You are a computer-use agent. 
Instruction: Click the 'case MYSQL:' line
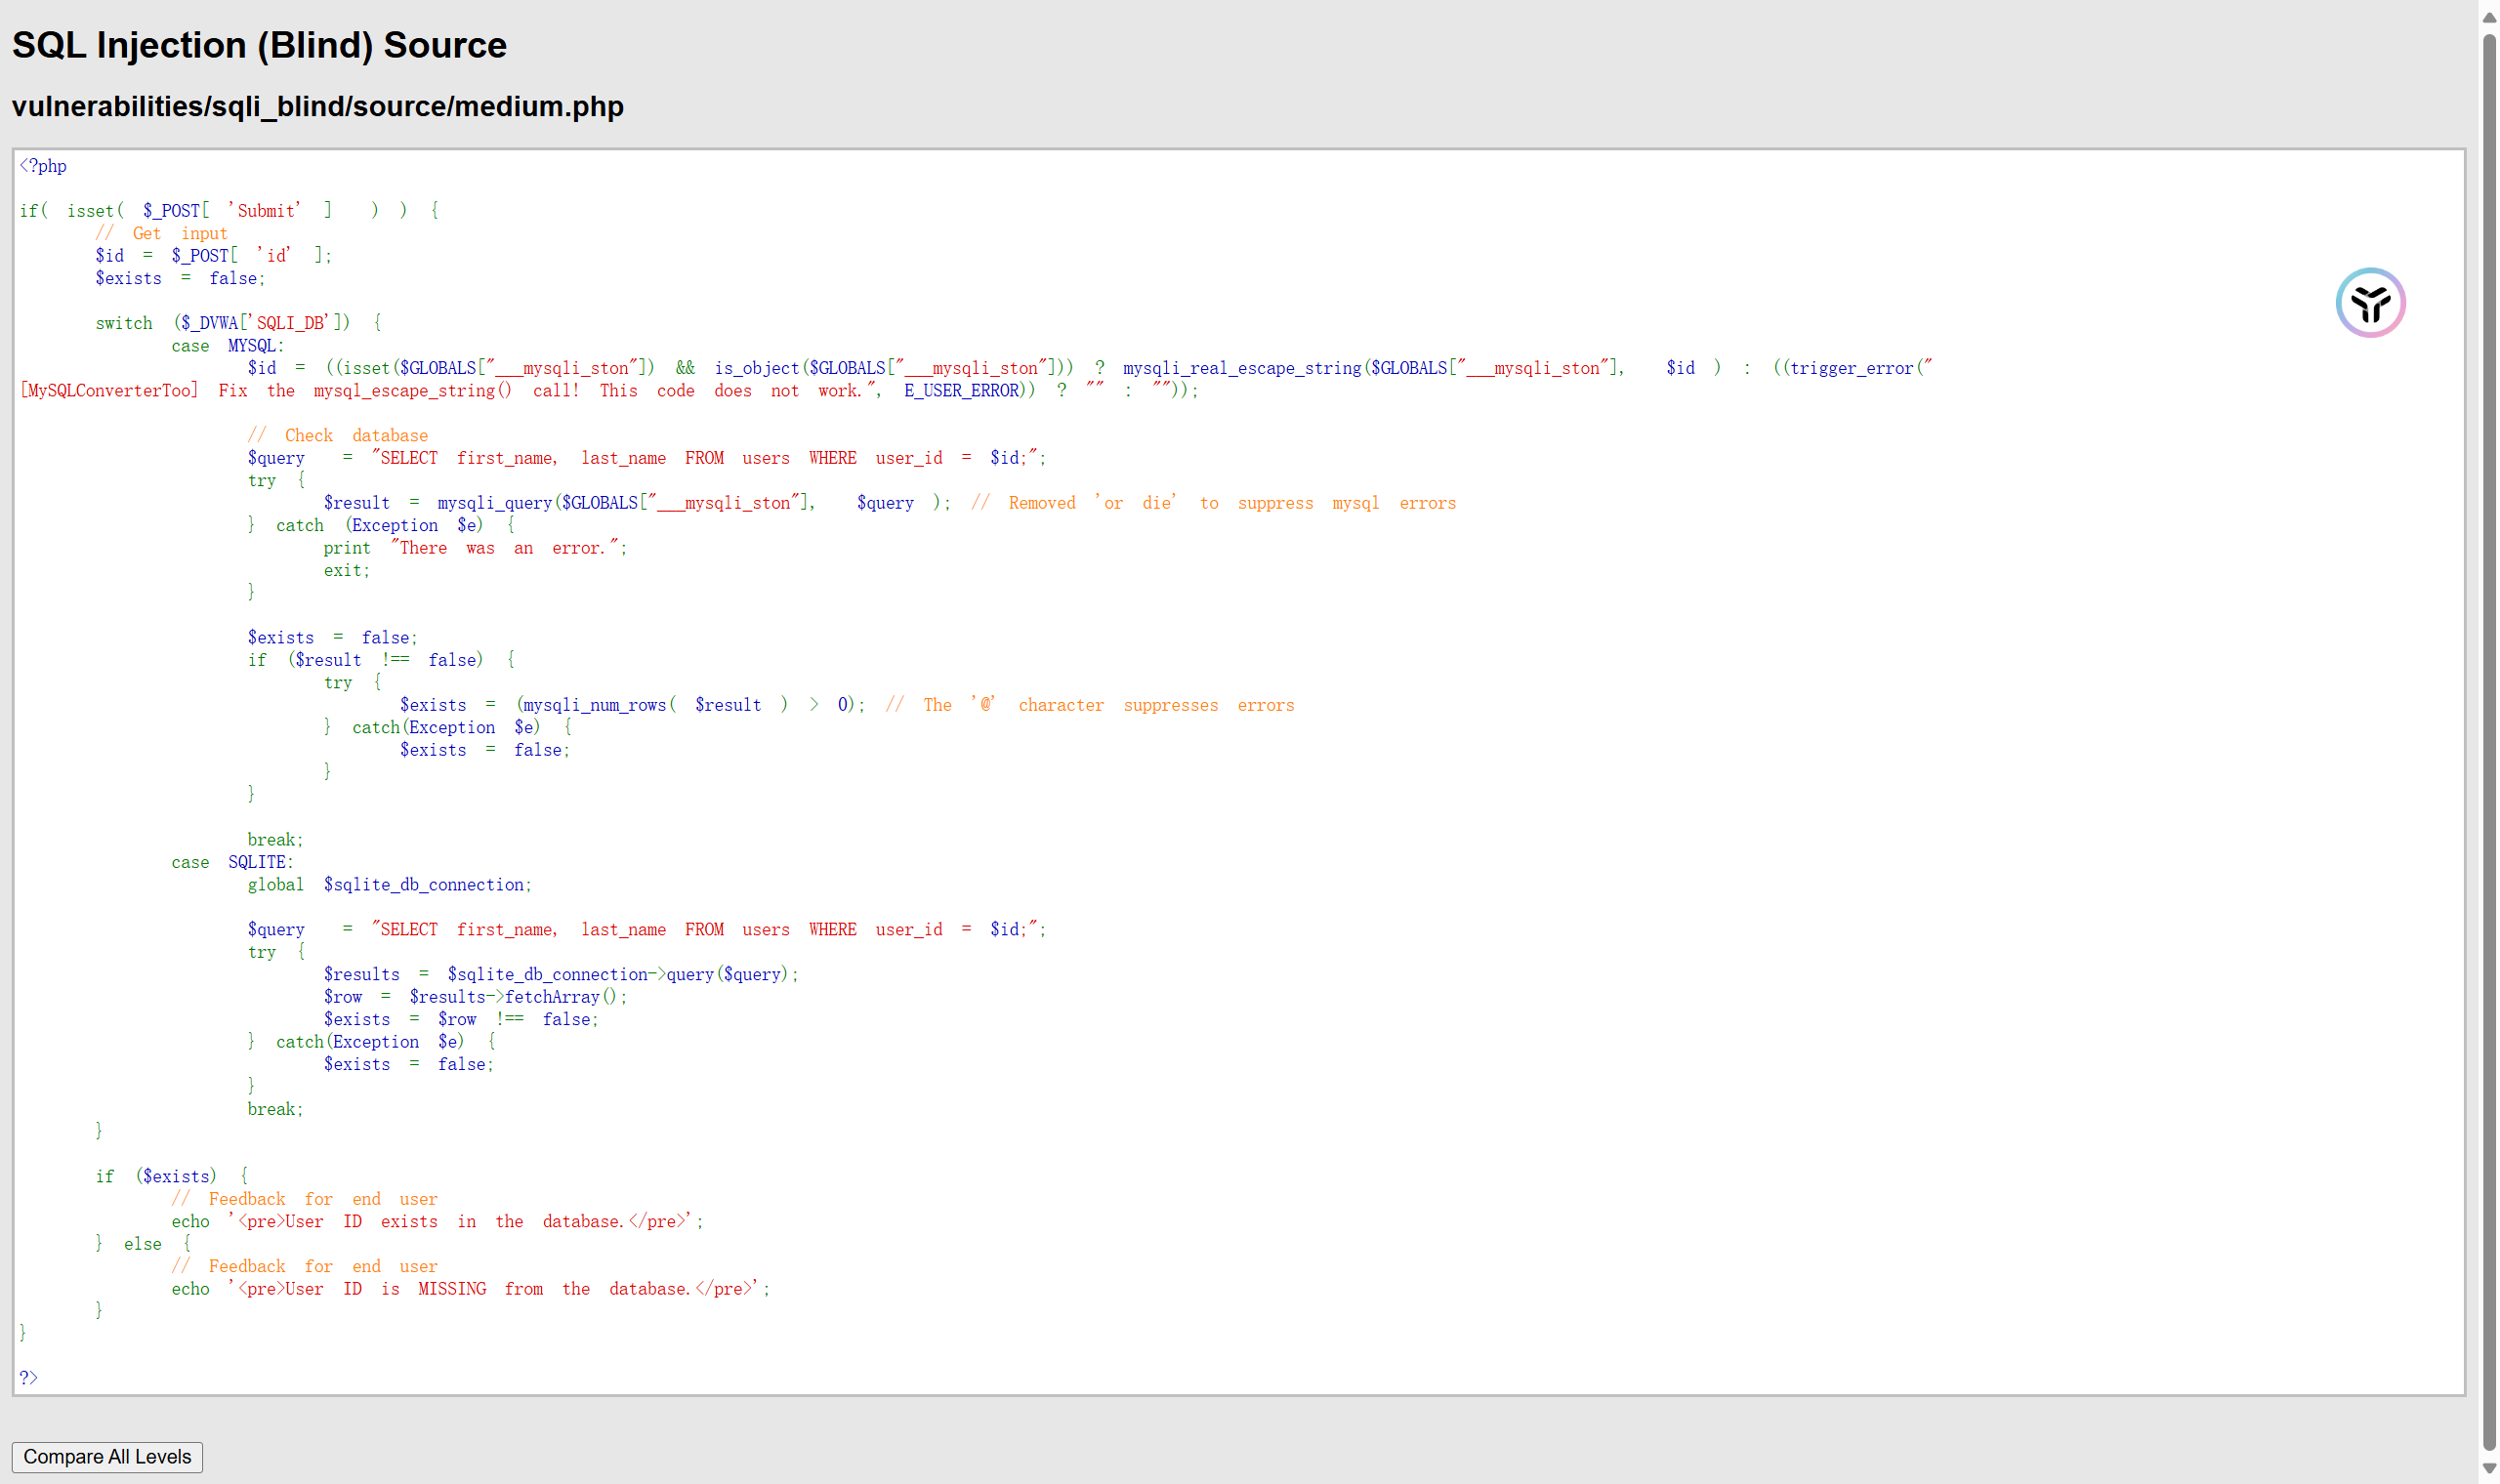click(x=227, y=346)
